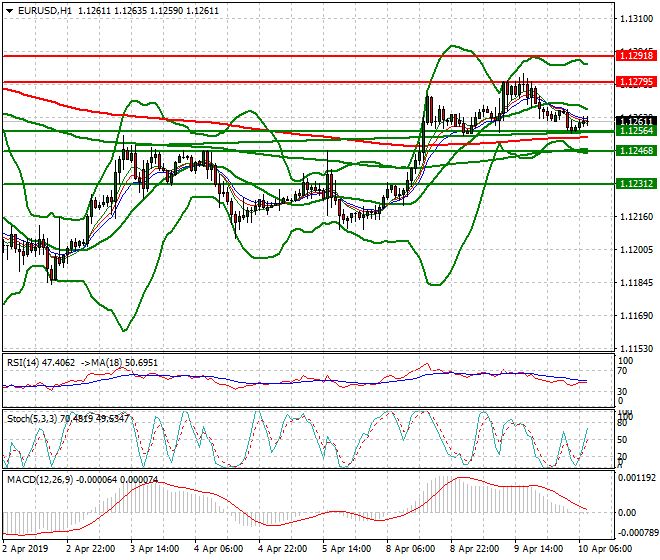Select the MACD scale value 0.001192
Image resolution: width=660 pixels, height=560 pixels.
tap(637, 478)
